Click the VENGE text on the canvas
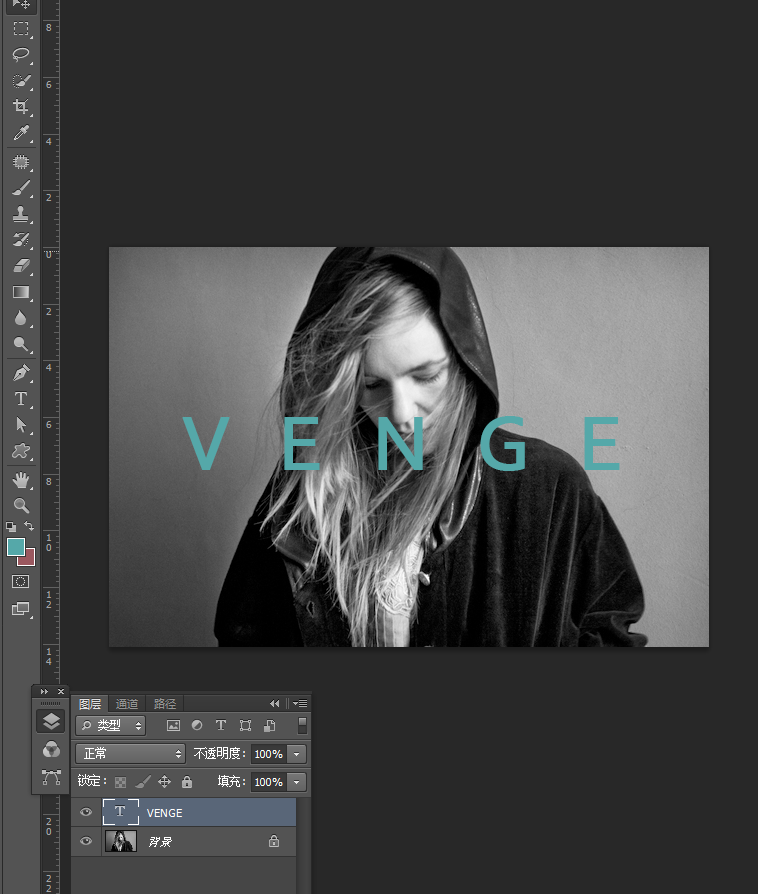This screenshot has height=894, width=758. click(x=401, y=443)
